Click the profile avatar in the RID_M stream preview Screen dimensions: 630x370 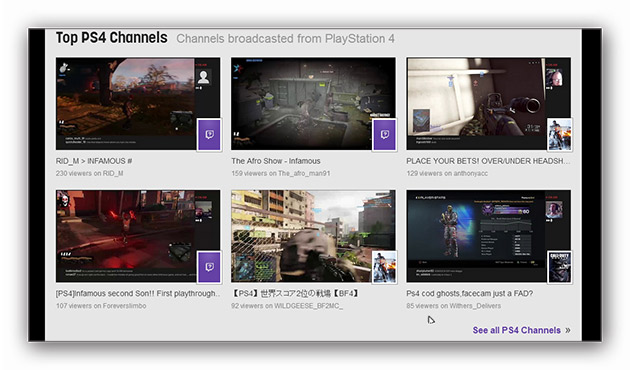(203, 77)
